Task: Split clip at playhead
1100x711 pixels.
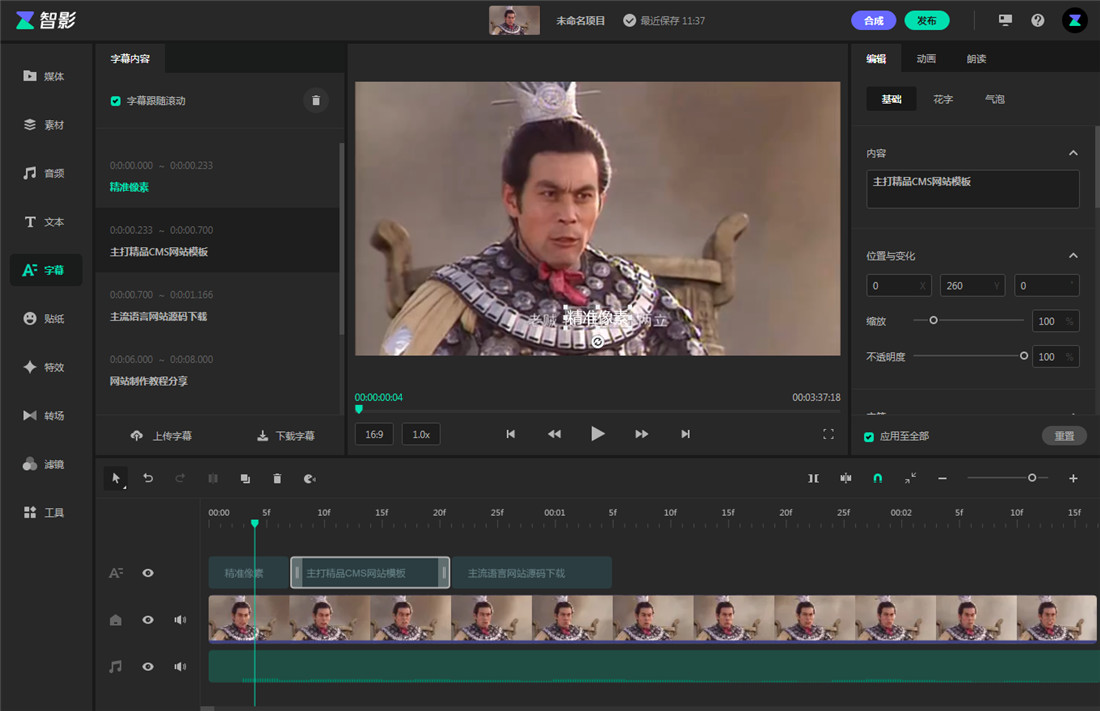Action: [213, 479]
